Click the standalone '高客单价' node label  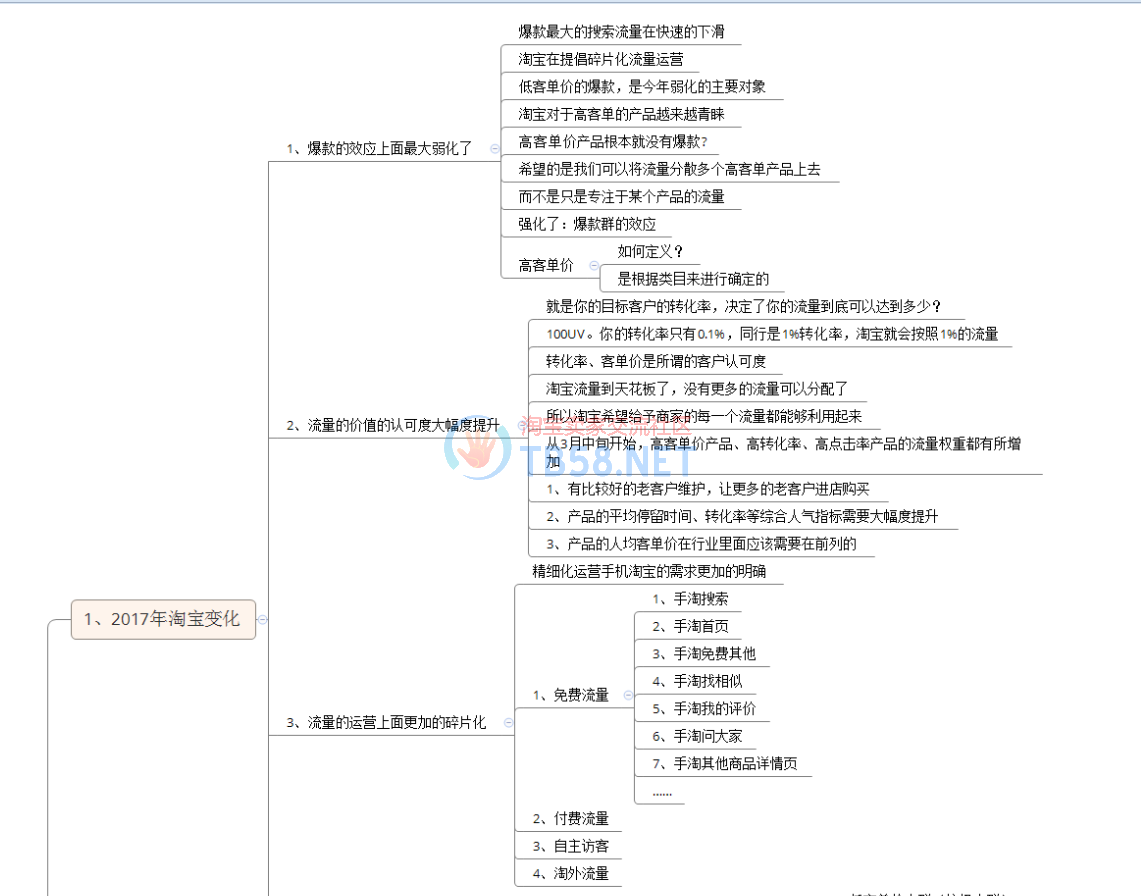coord(546,266)
